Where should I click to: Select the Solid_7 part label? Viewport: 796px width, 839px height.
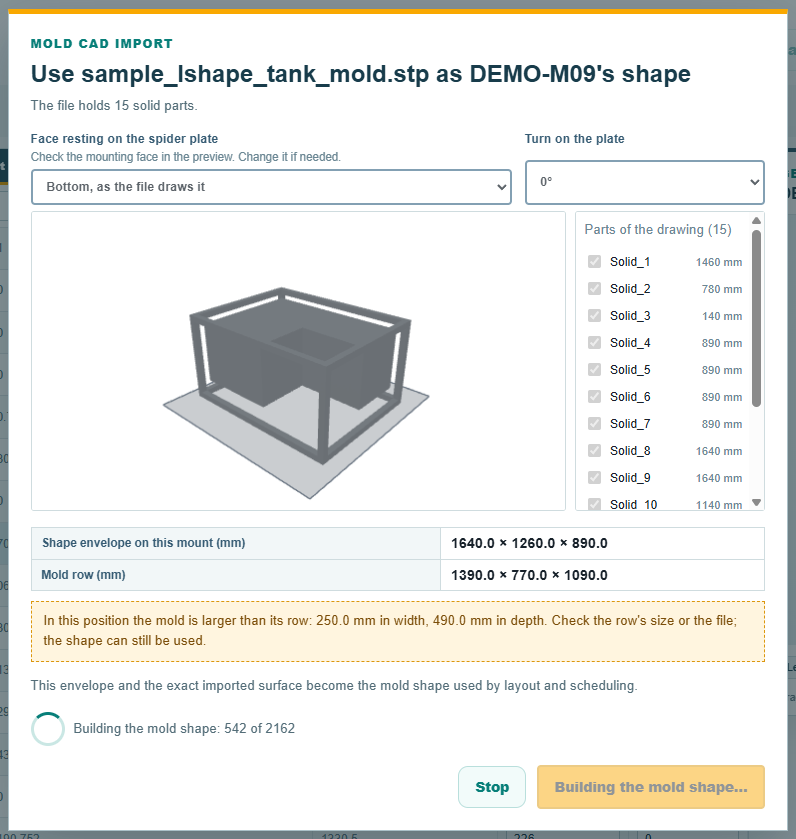click(630, 424)
